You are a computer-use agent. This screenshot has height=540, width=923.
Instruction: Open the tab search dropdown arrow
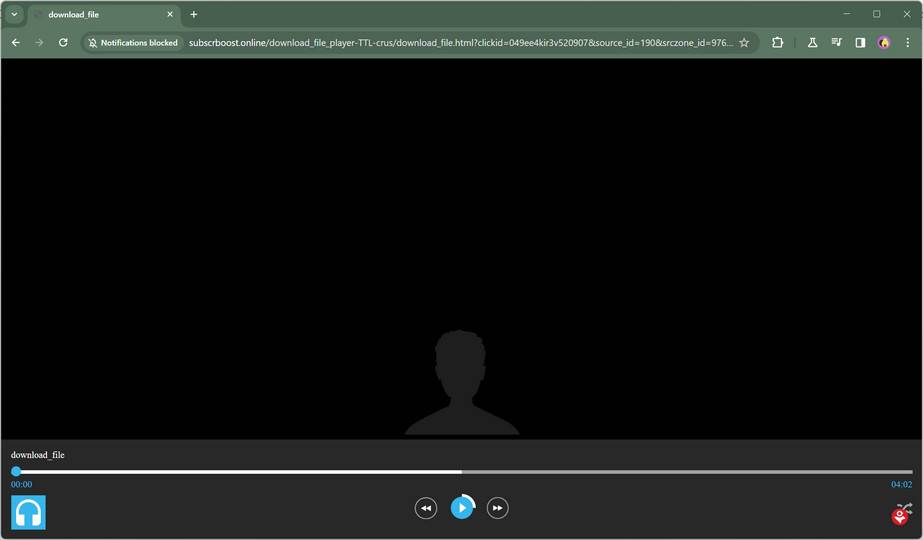14,14
